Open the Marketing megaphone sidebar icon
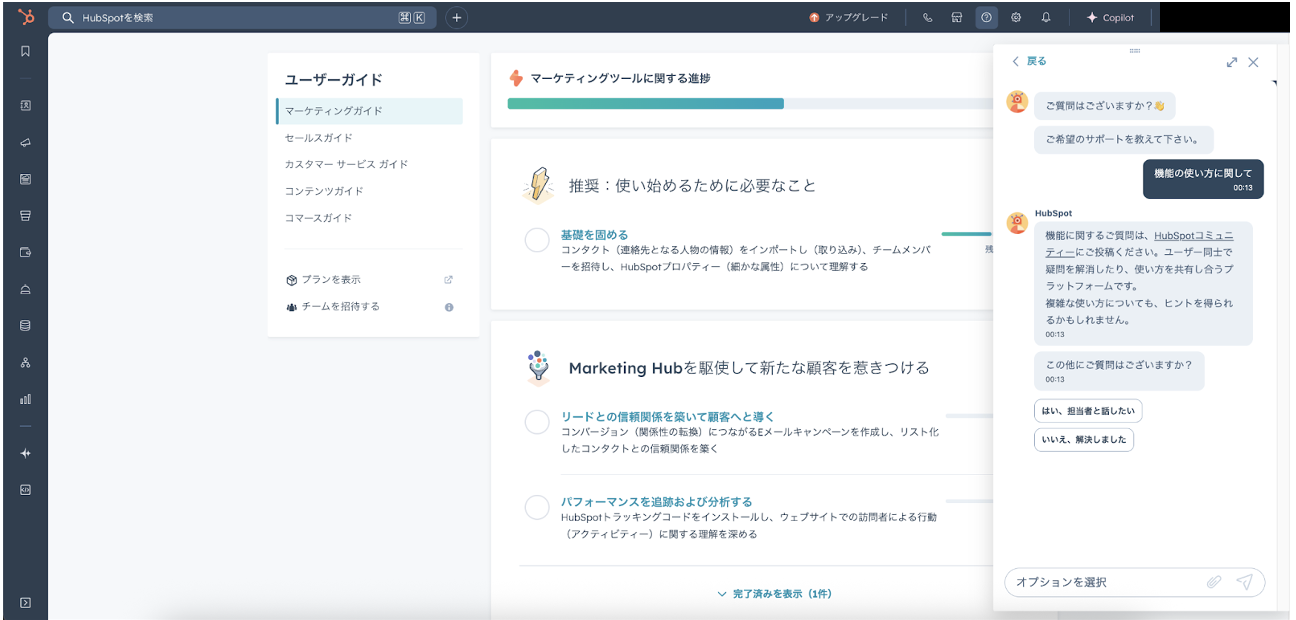Screen dimensions: 1296x620 pyautogui.click(x=26, y=142)
